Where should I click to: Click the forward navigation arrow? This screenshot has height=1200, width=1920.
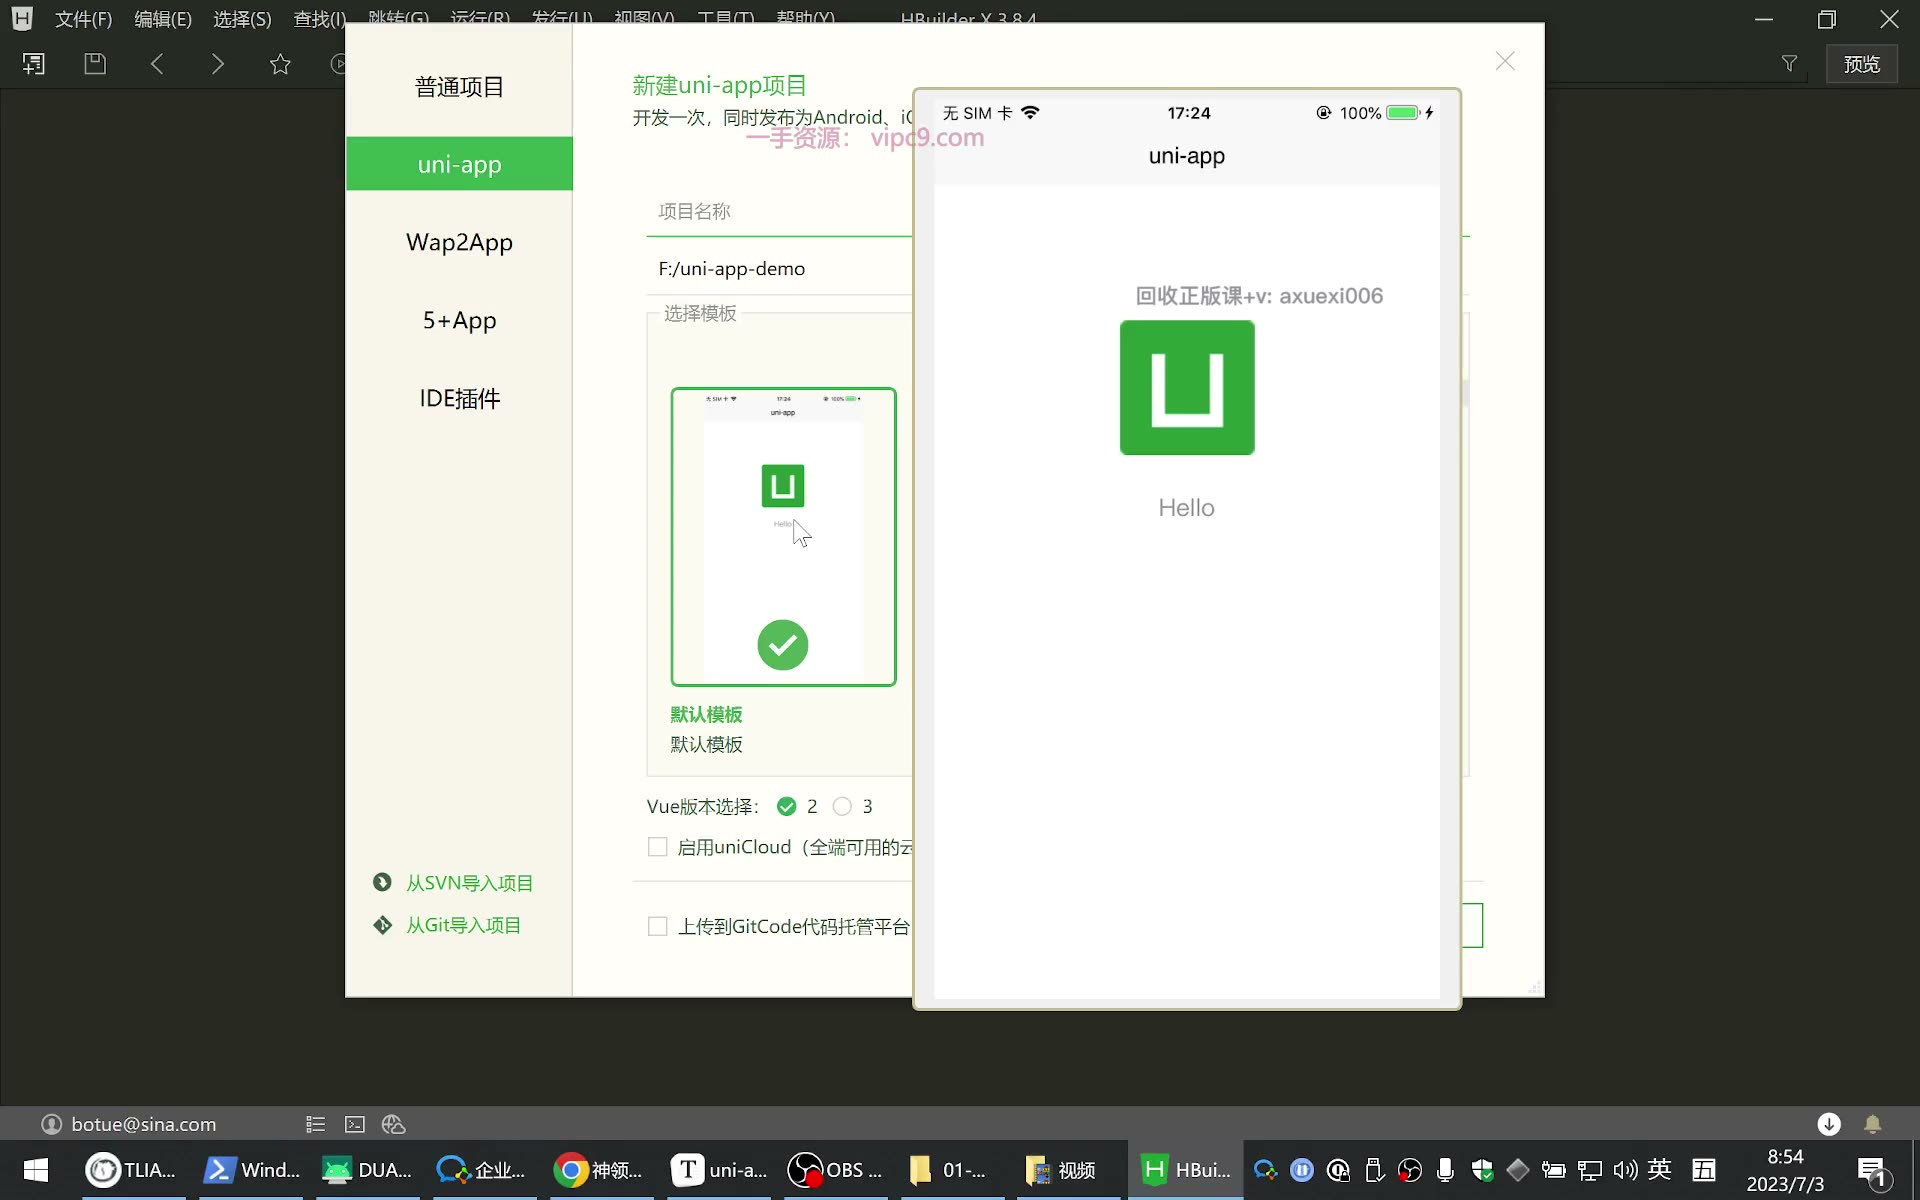pos(218,64)
